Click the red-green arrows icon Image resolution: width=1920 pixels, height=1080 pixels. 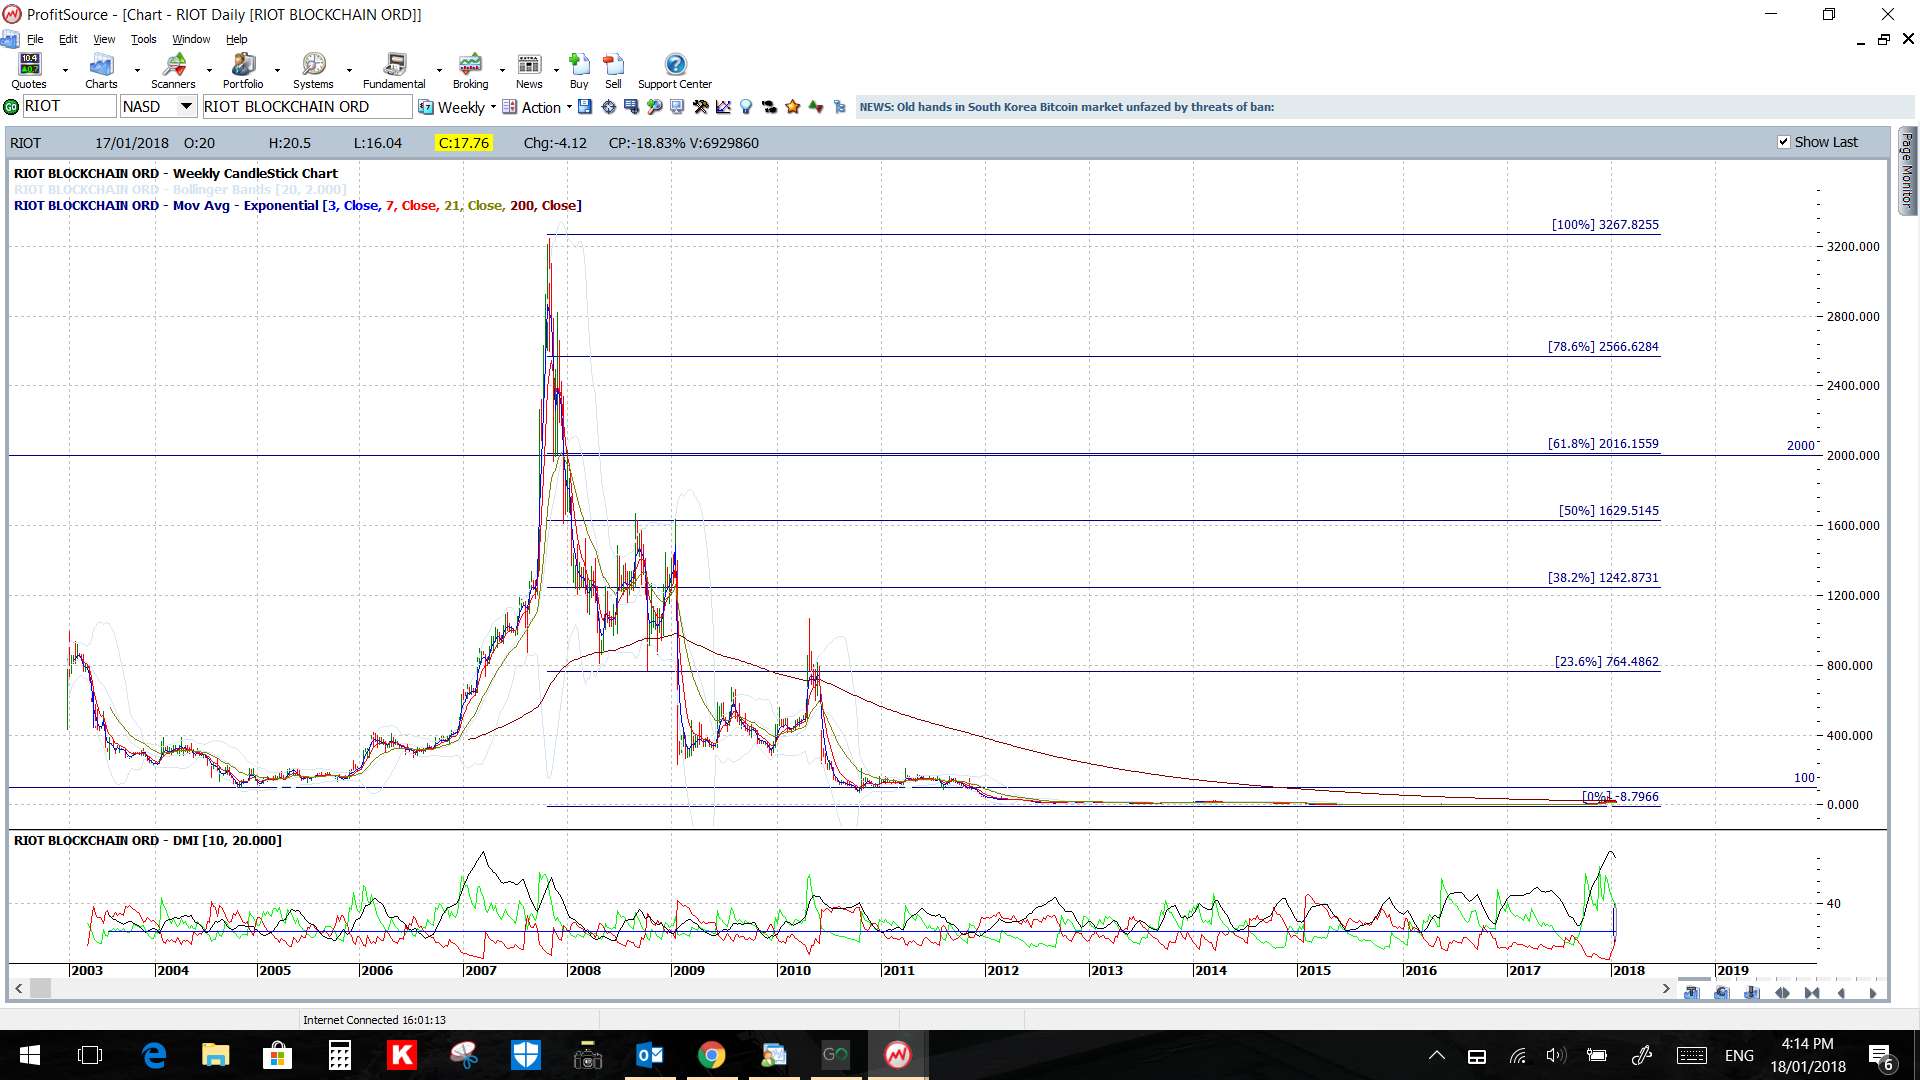pyautogui.click(x=816, y=107)
